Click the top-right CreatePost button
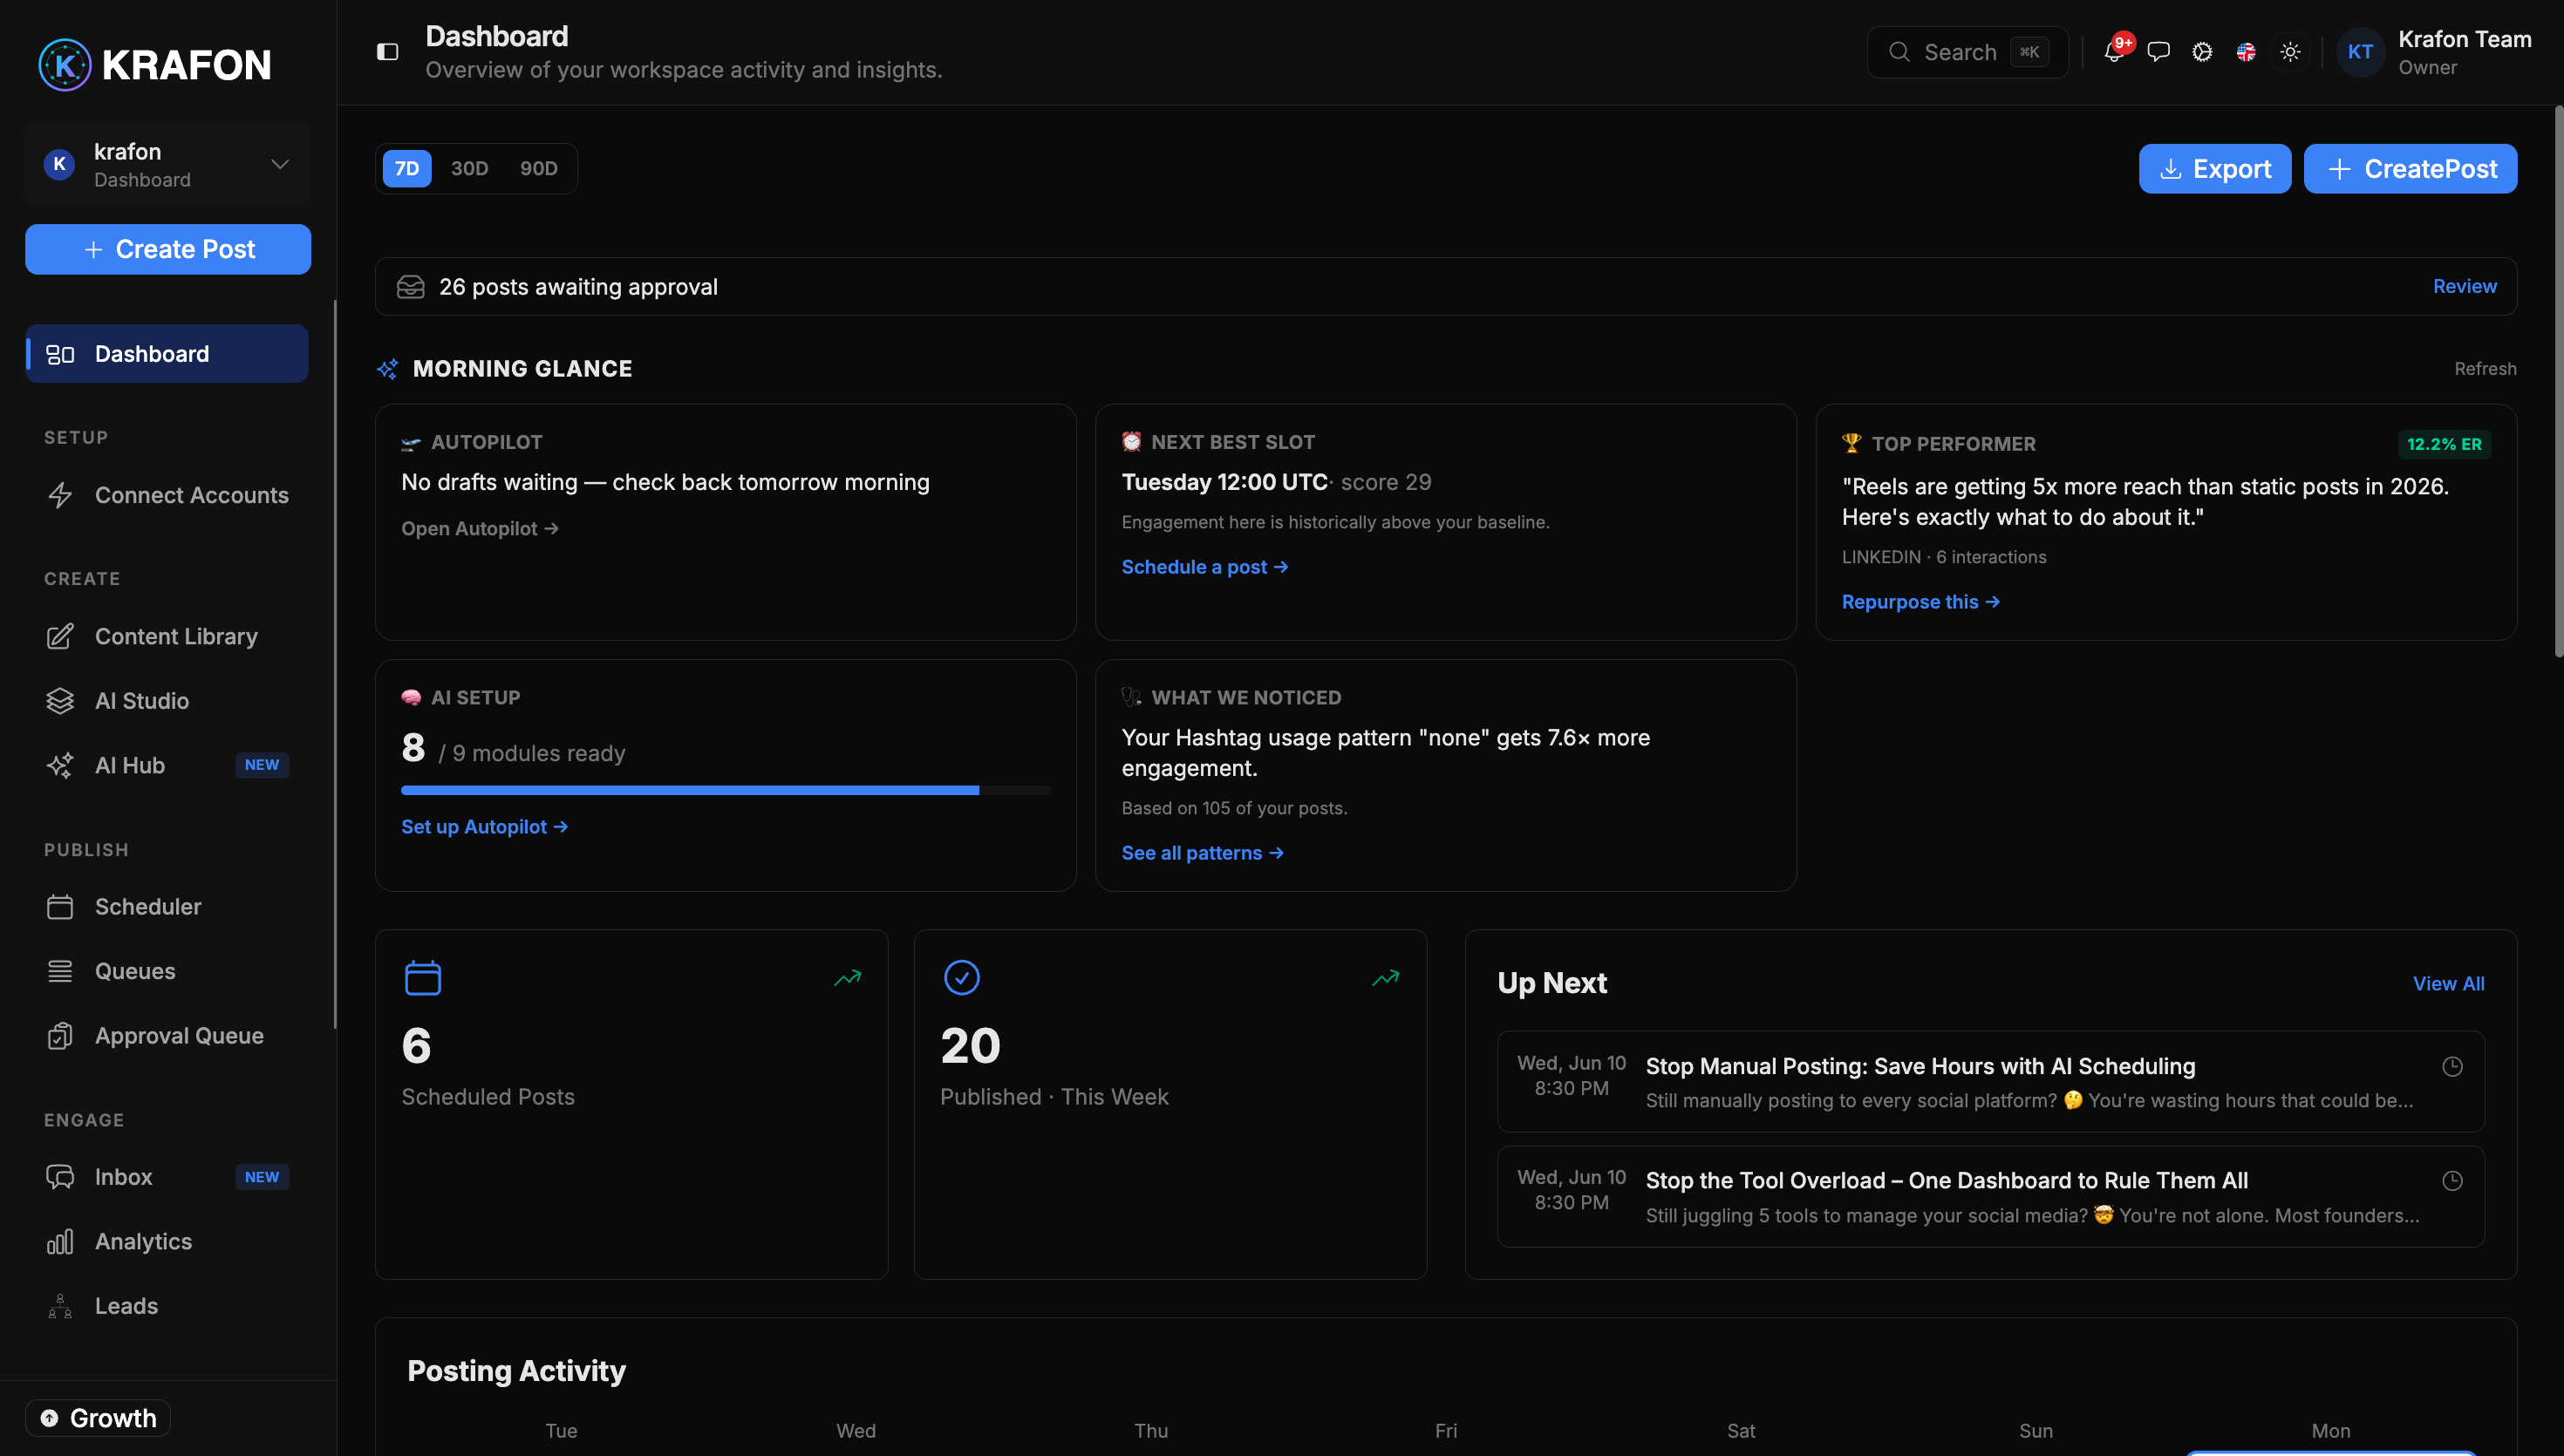This screenshot has height=1456, width=2564. point(2410,168)
